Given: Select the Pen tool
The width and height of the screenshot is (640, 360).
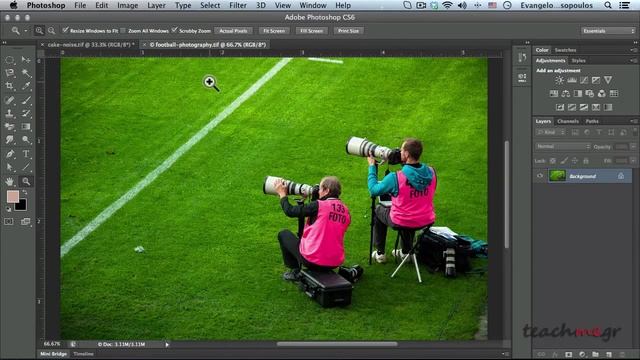Looking at the screenshot, I should [x=10, y=154].
